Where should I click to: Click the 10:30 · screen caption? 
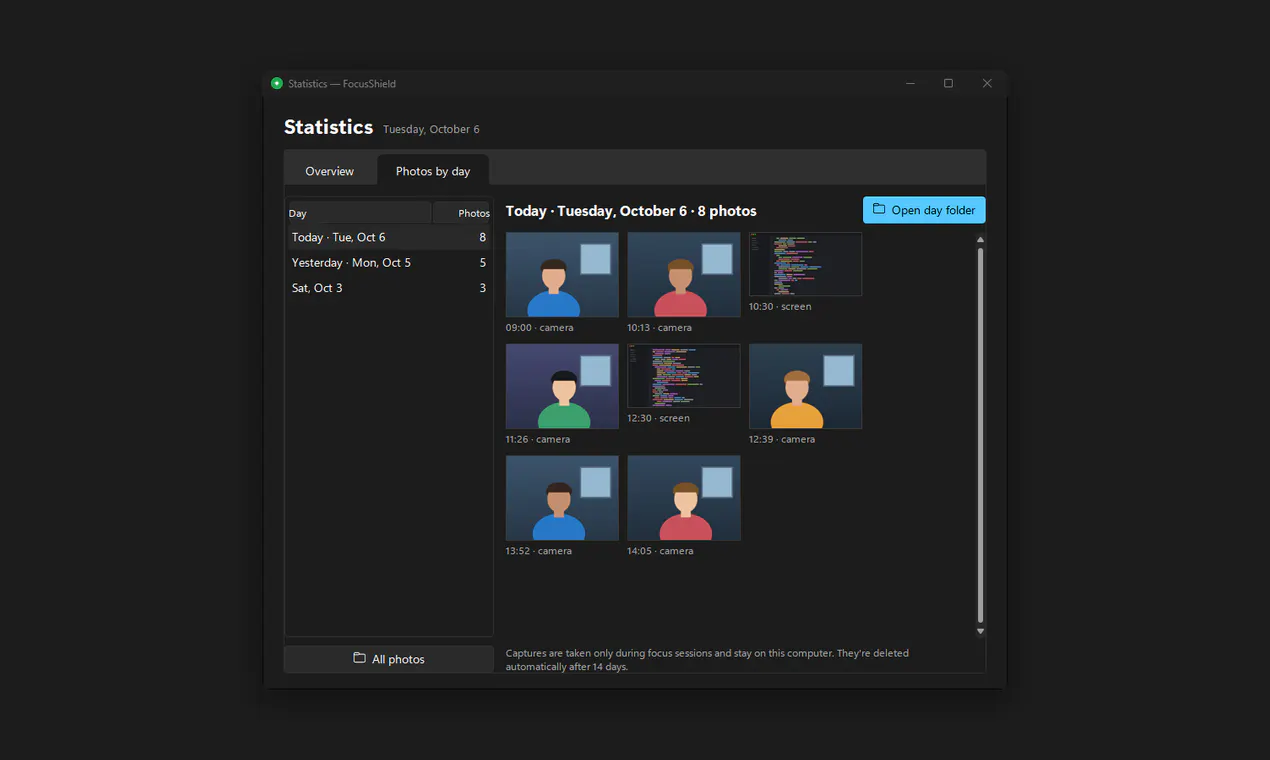coord(780,307)
